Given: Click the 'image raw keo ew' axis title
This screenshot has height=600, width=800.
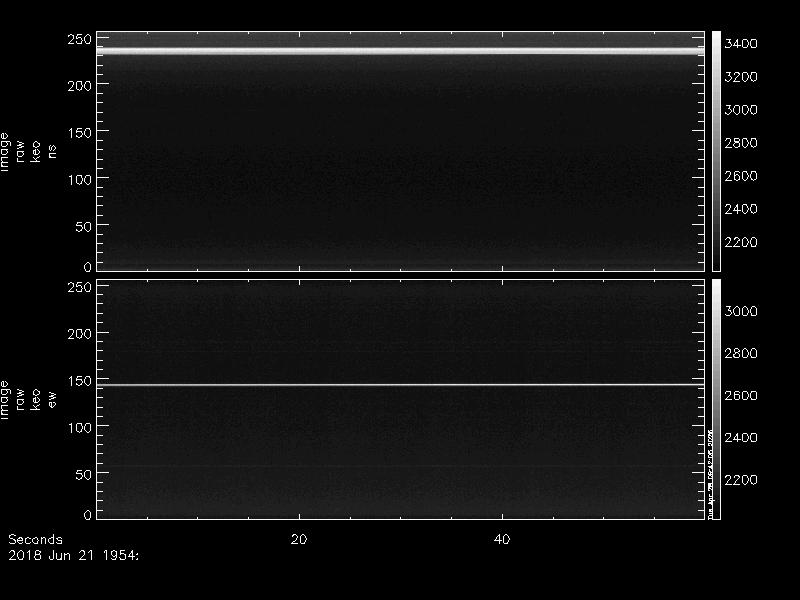Looking at the screenshot, I should pos(28,399).
